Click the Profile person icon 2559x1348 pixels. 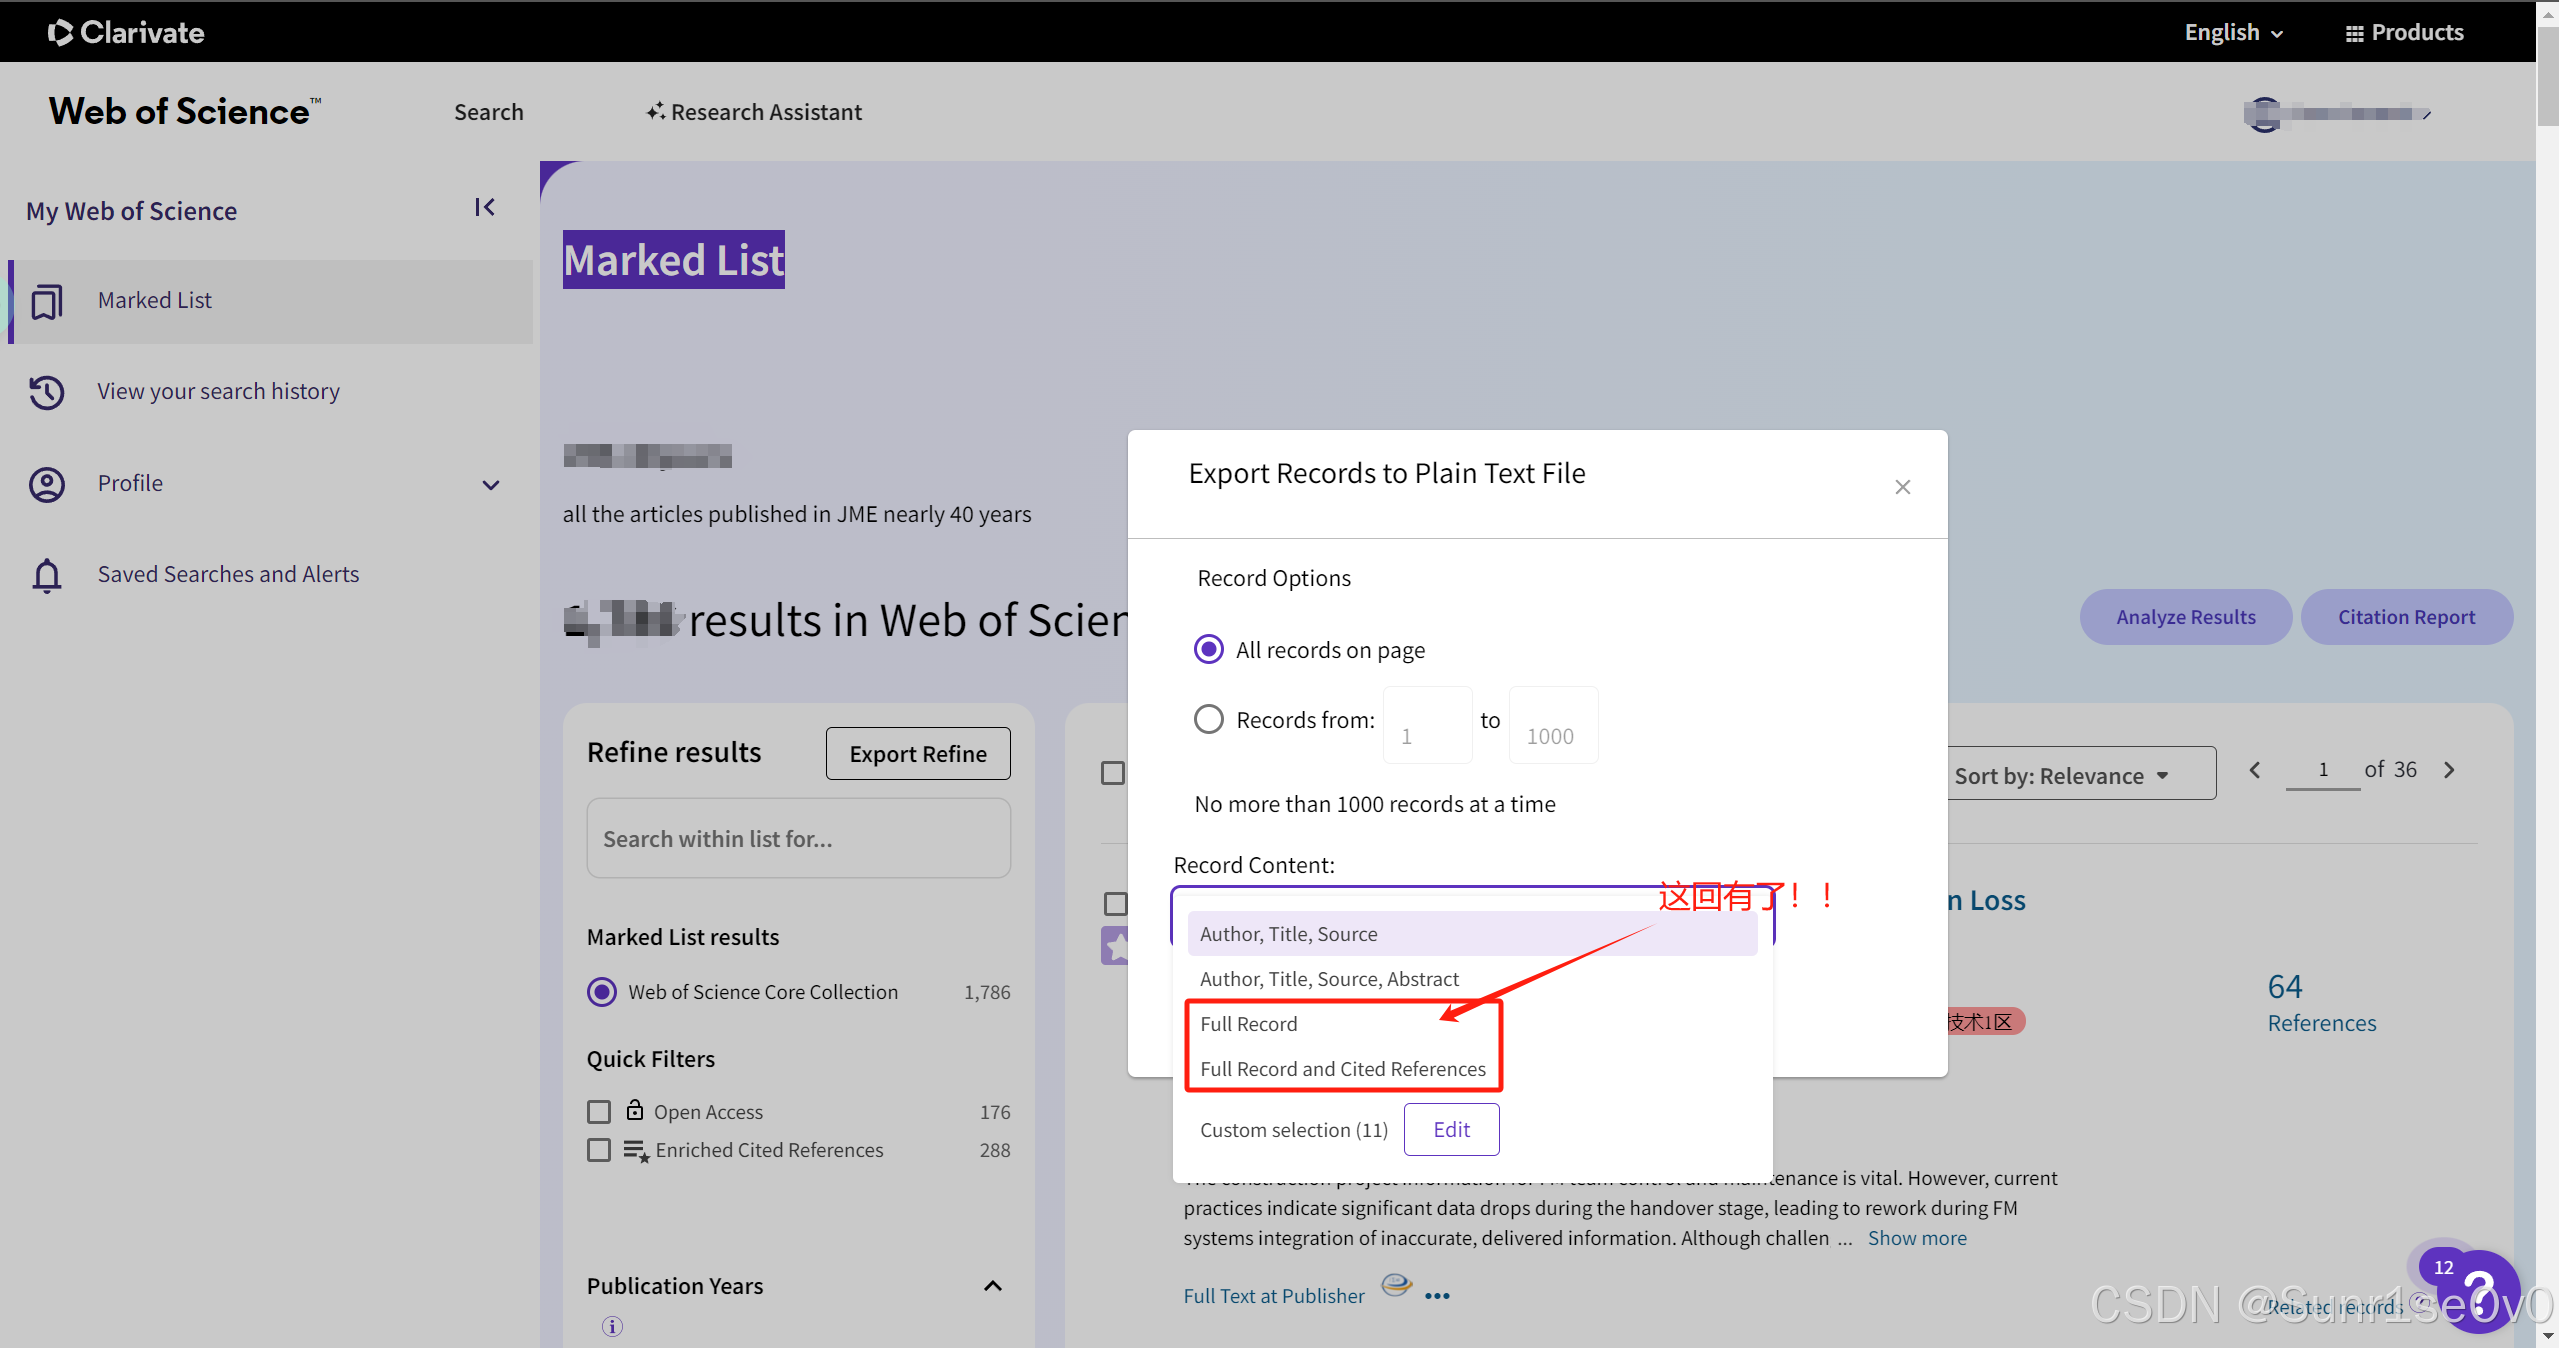point(47,484)
